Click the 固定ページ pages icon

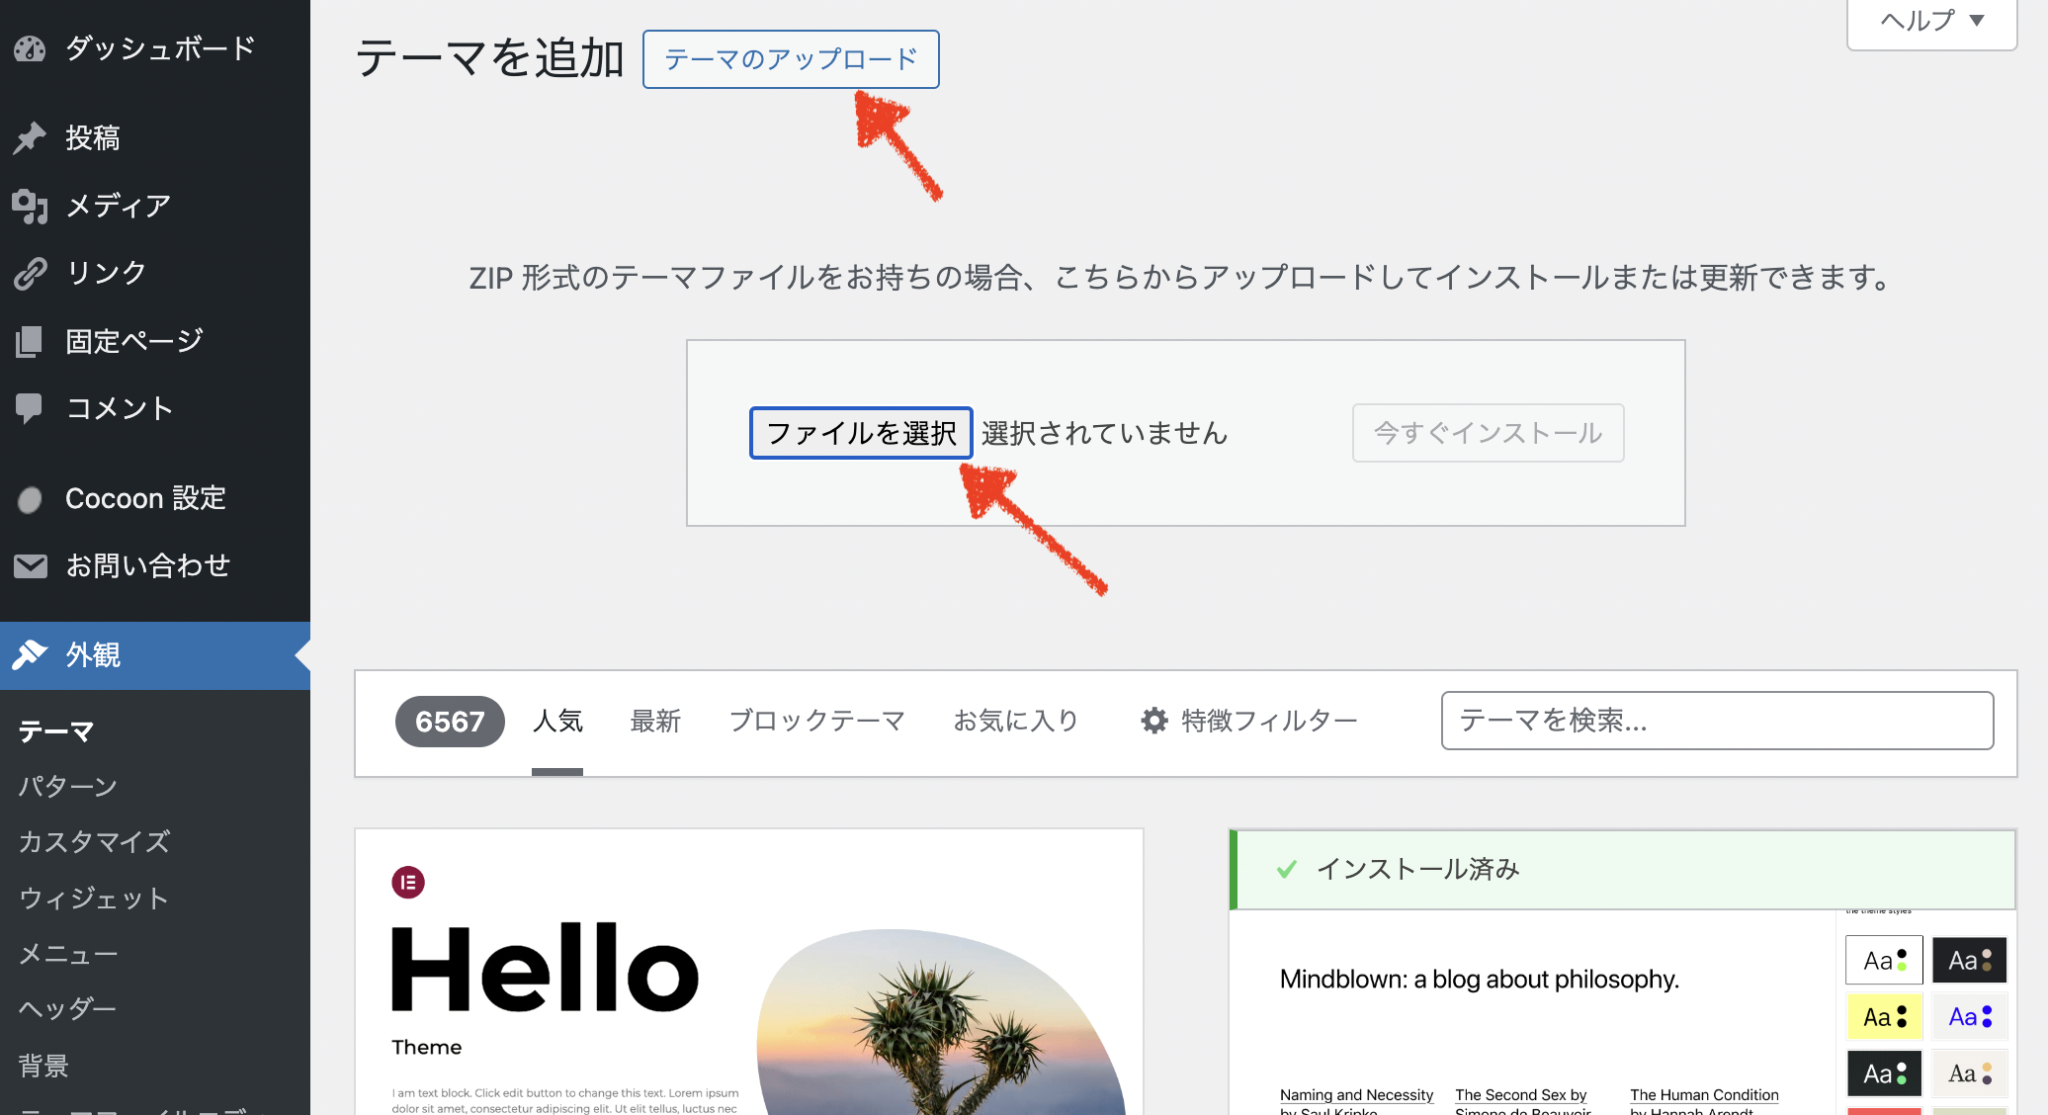[31, 340]
